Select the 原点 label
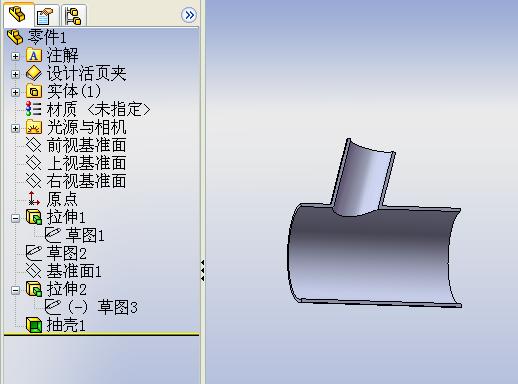This screenshot has width=518, height=384. coord(62,199)
